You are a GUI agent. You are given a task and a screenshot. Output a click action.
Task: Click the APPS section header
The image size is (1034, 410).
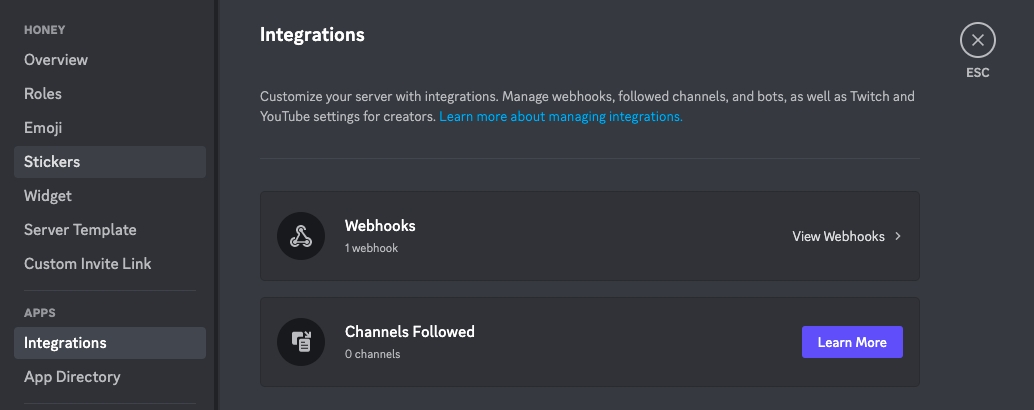(x=40, y=312)
